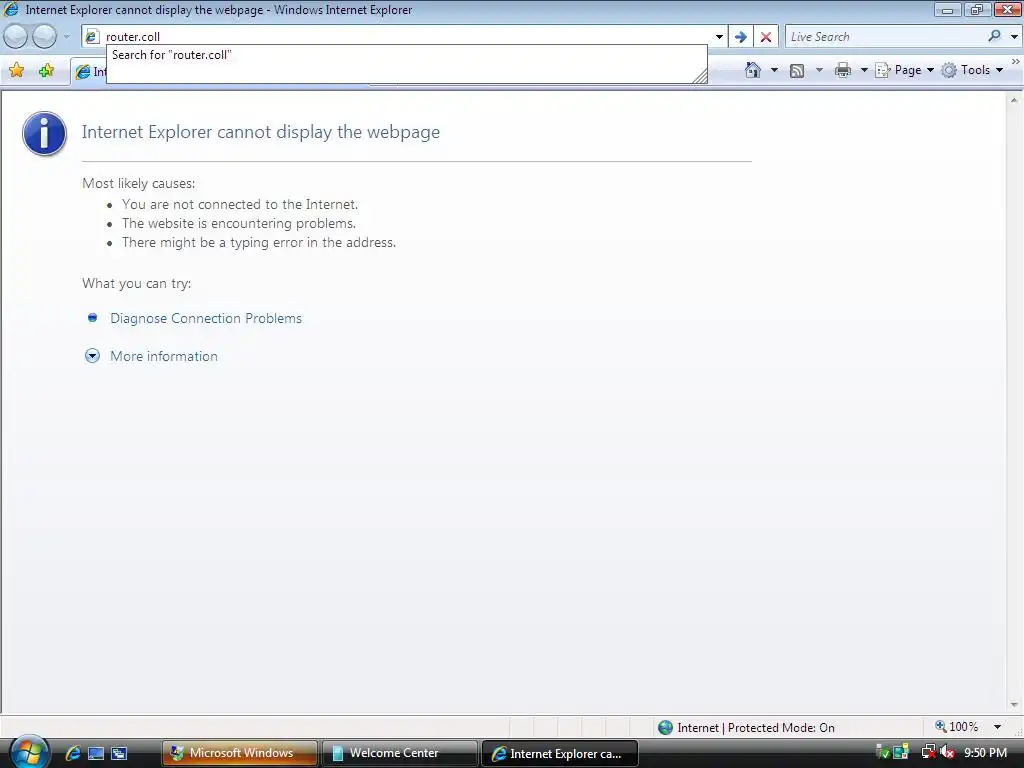Expand the Feeds dropdown arrow

(819, 70)
